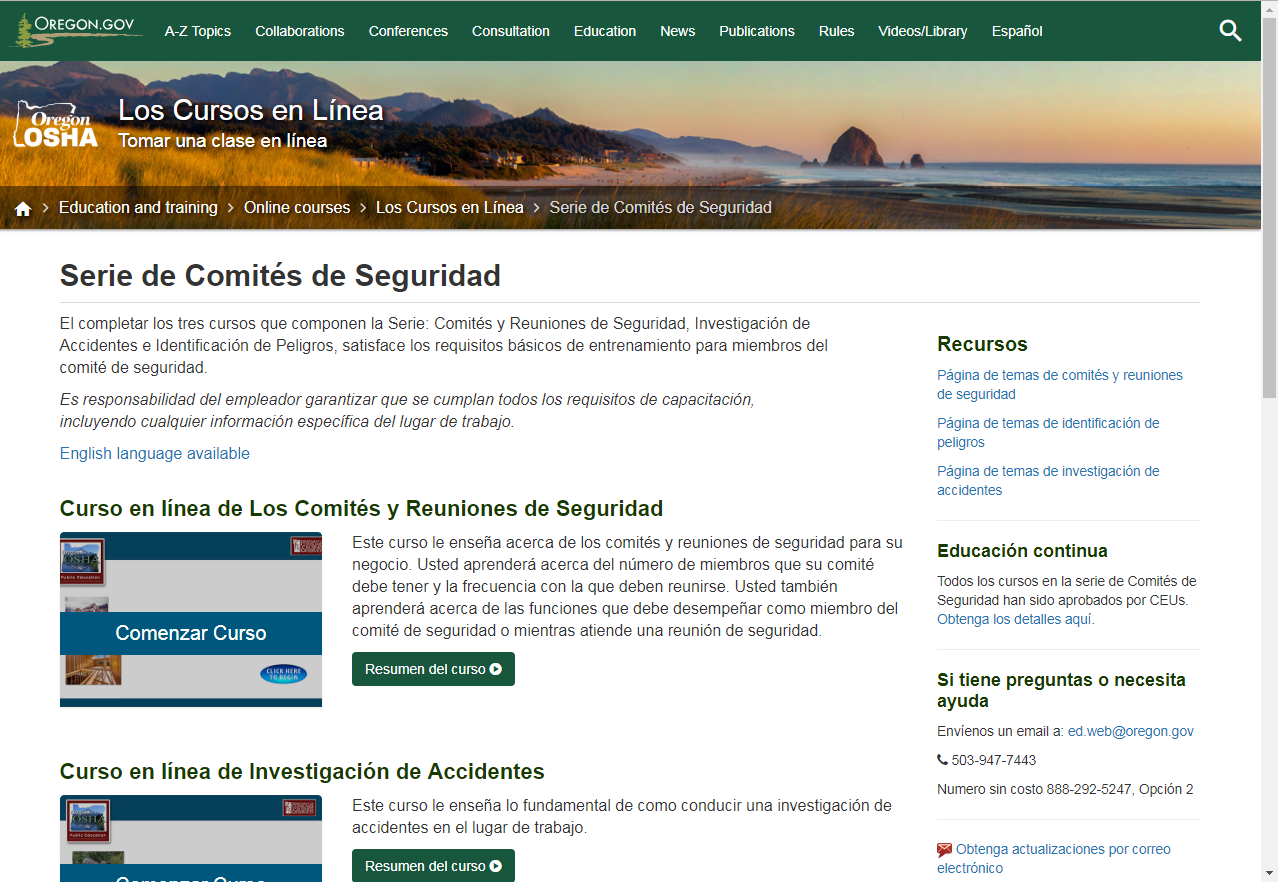Click the English language available link
Viewport: 1278px width, 882px height.
click(155, 454)
